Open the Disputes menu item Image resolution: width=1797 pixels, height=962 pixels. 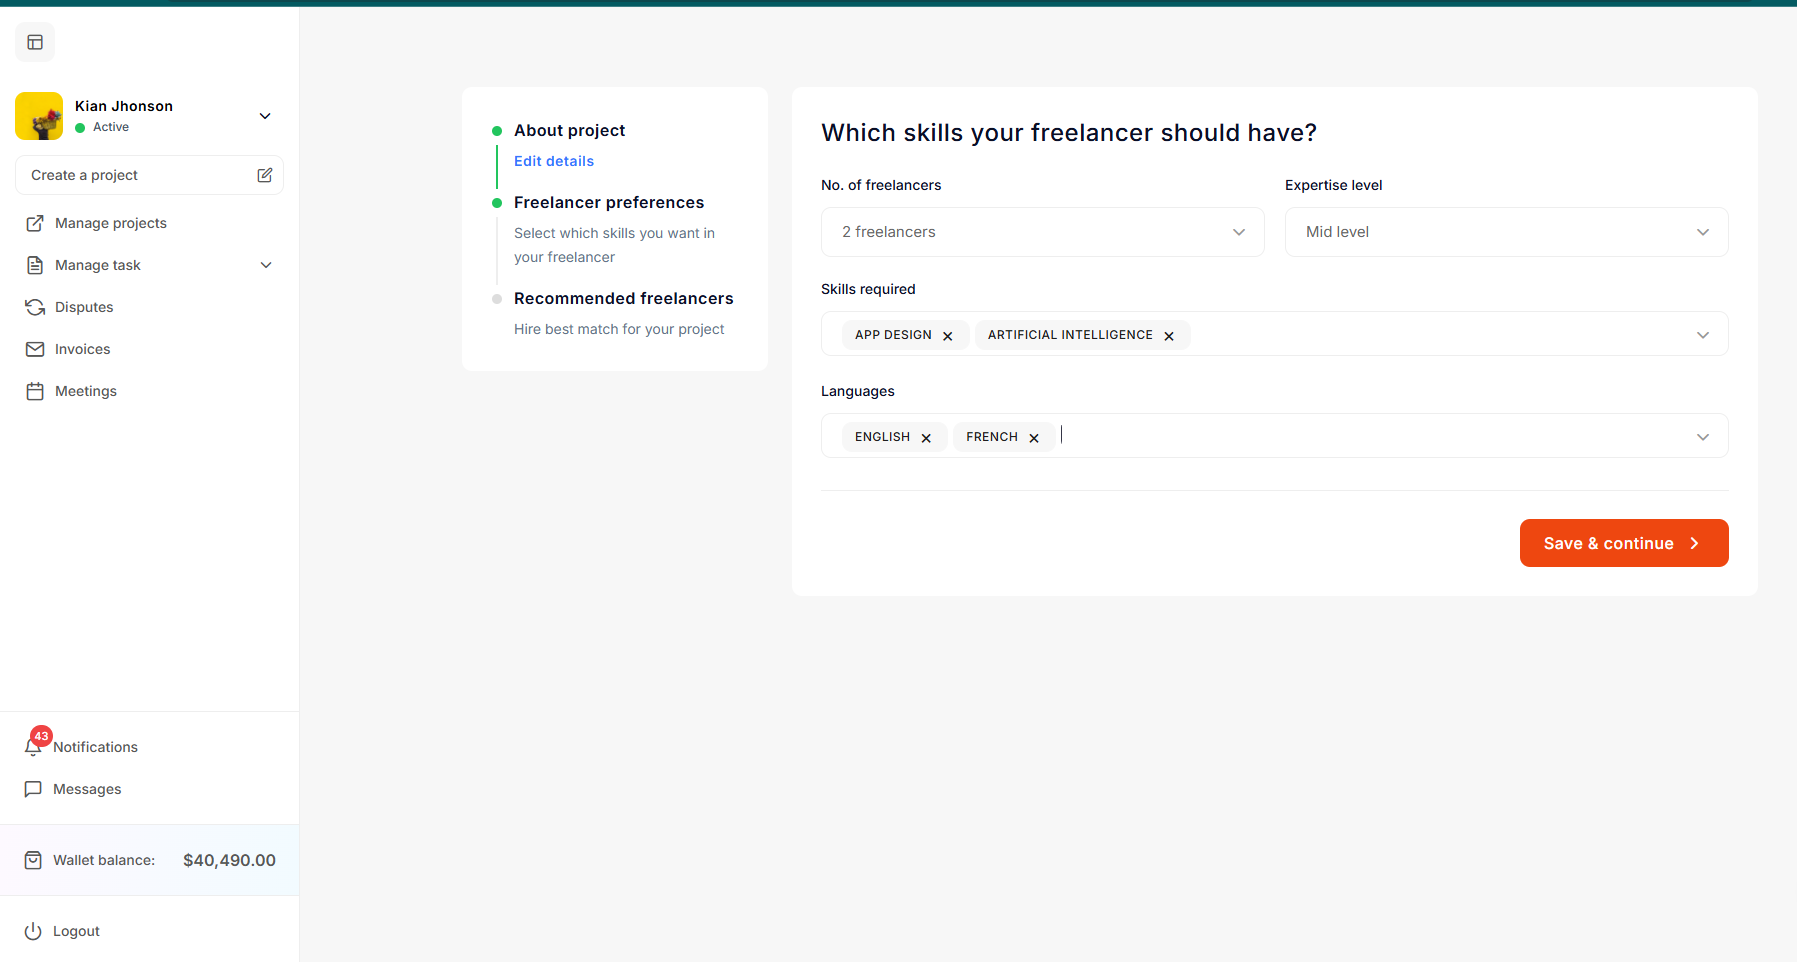tap(84, 307)
